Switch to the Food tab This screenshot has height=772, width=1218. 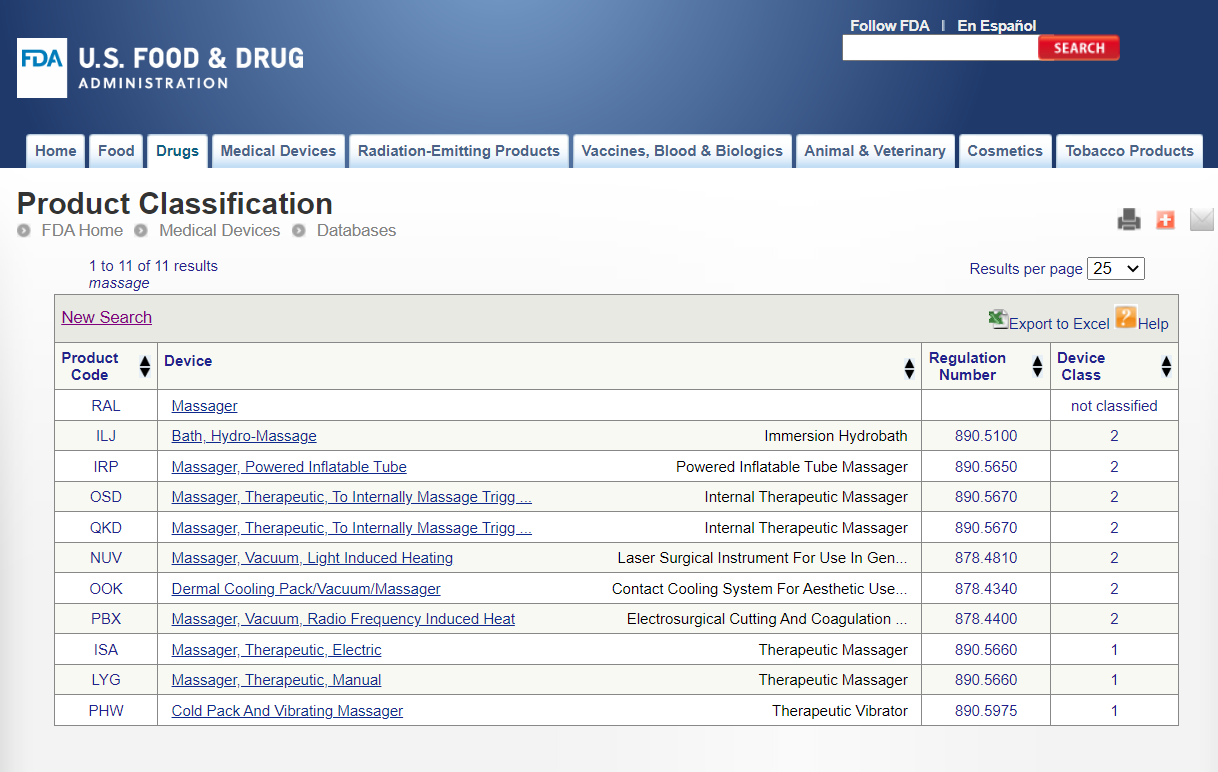point(116,151)
